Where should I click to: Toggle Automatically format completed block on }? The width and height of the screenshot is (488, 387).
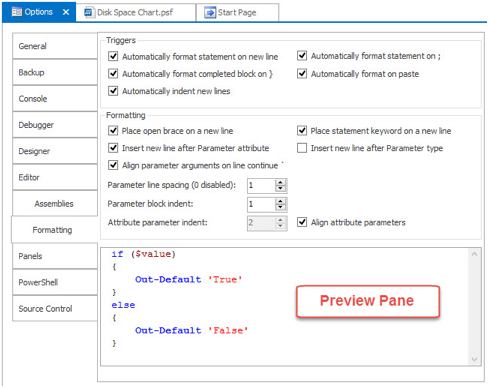(113, 73)
